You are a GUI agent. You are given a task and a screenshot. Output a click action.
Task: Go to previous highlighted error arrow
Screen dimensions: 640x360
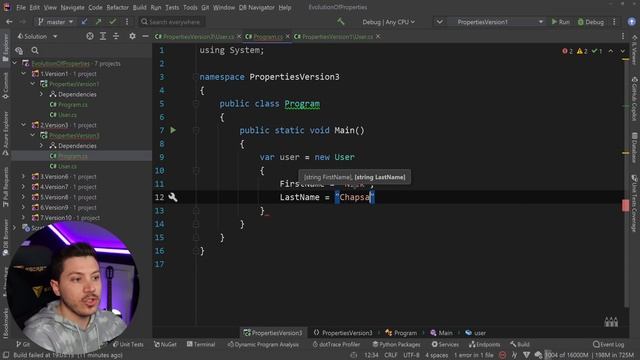[x=611, y=51]
